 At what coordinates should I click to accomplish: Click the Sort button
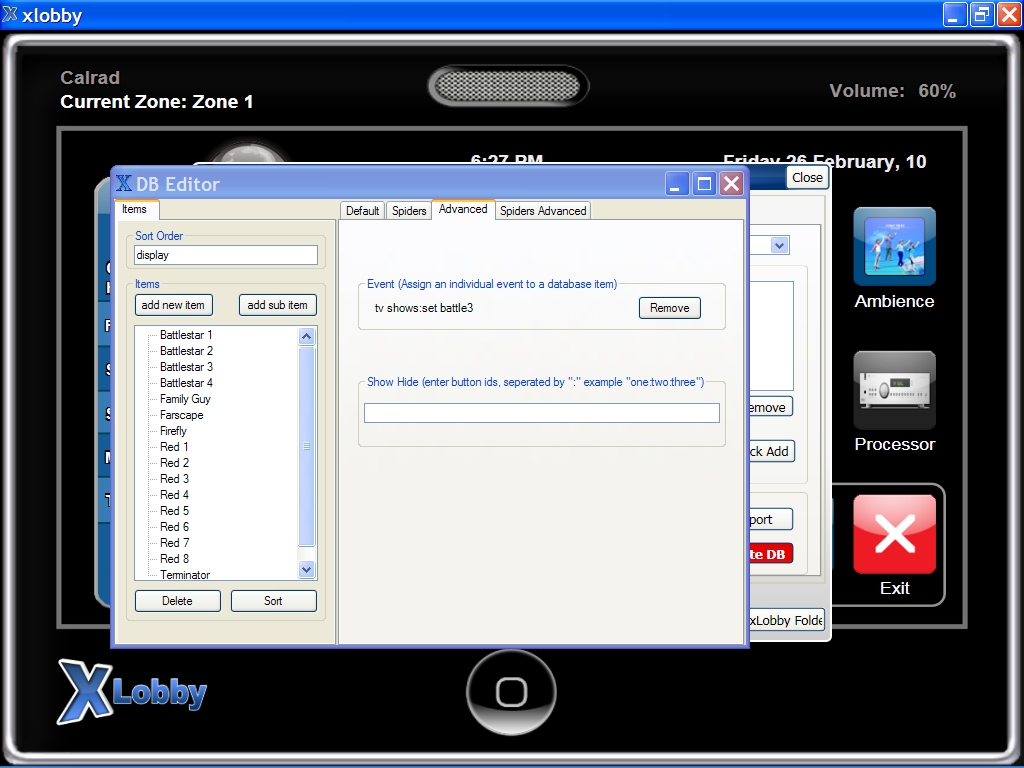tap(274, 601)
